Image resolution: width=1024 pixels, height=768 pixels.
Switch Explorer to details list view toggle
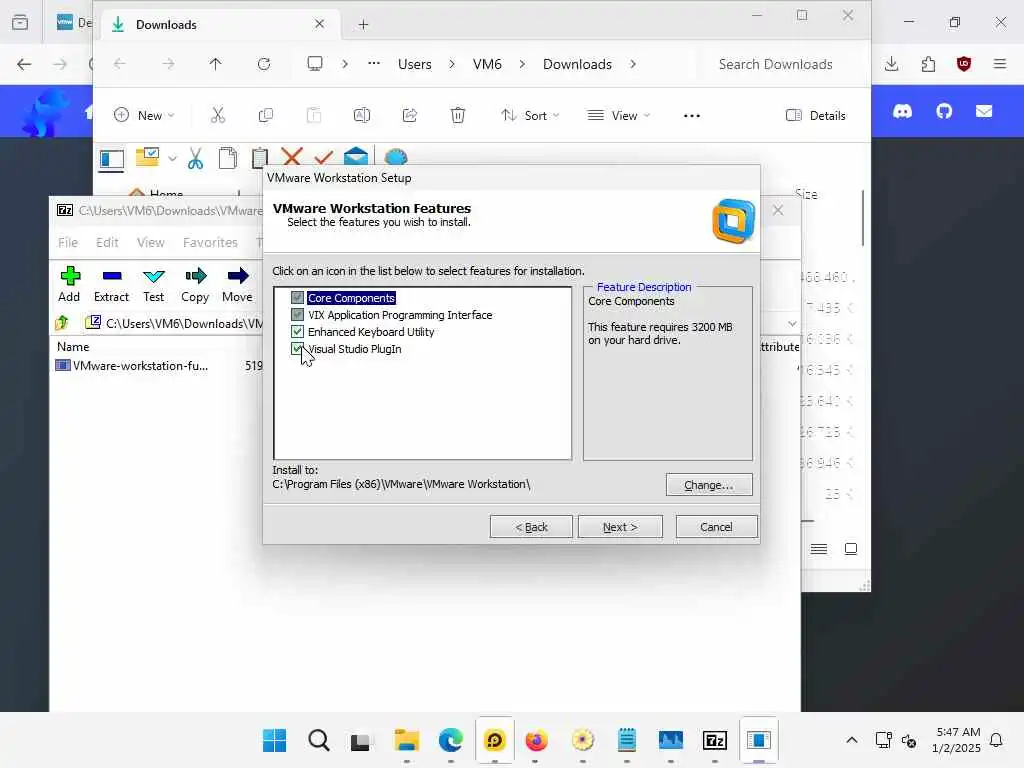point(819,549)
